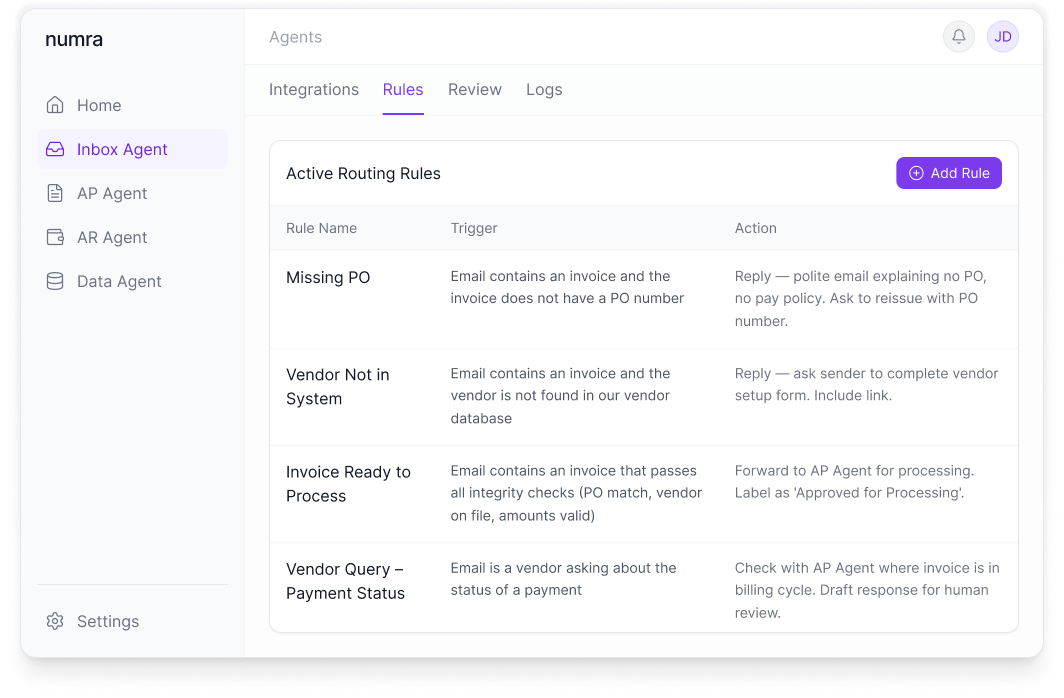Open the Settings gear icon

[x=57, y=621]
